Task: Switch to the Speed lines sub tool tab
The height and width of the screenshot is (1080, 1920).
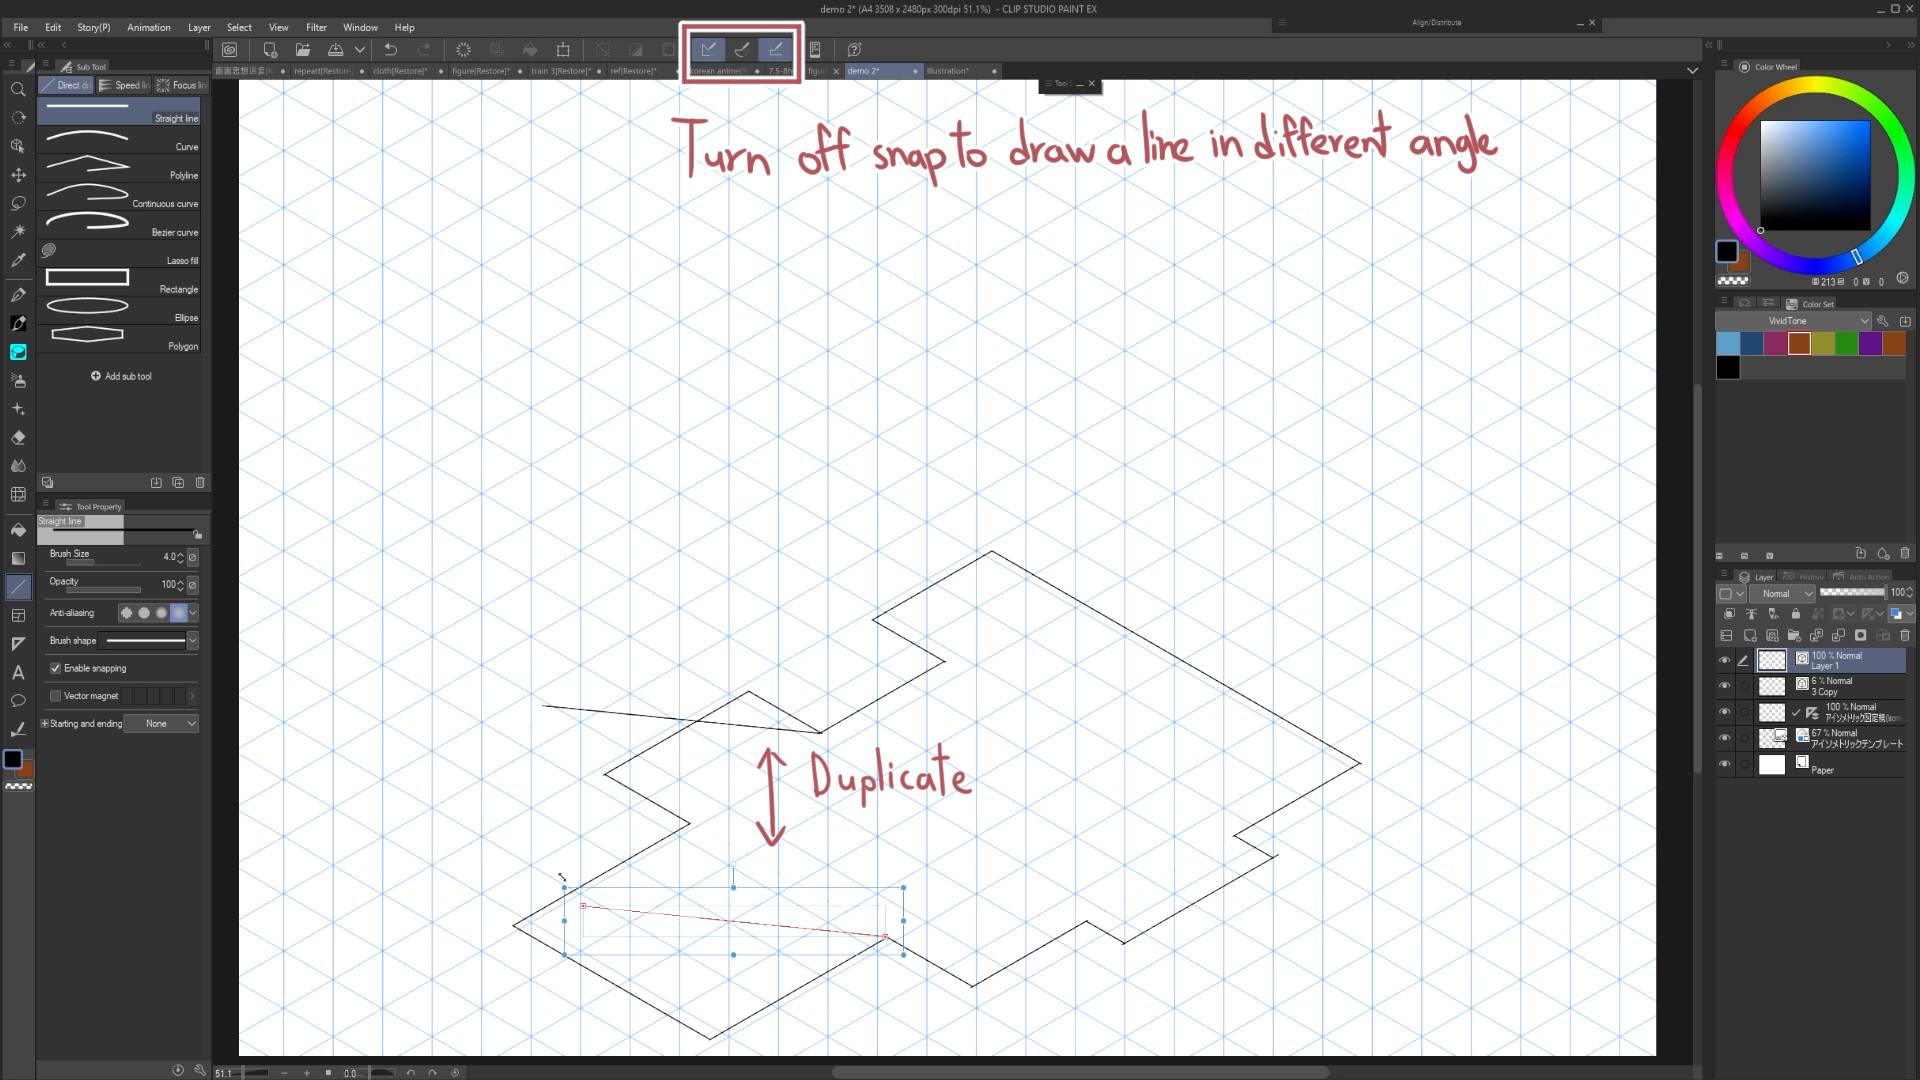Action: 125,85
